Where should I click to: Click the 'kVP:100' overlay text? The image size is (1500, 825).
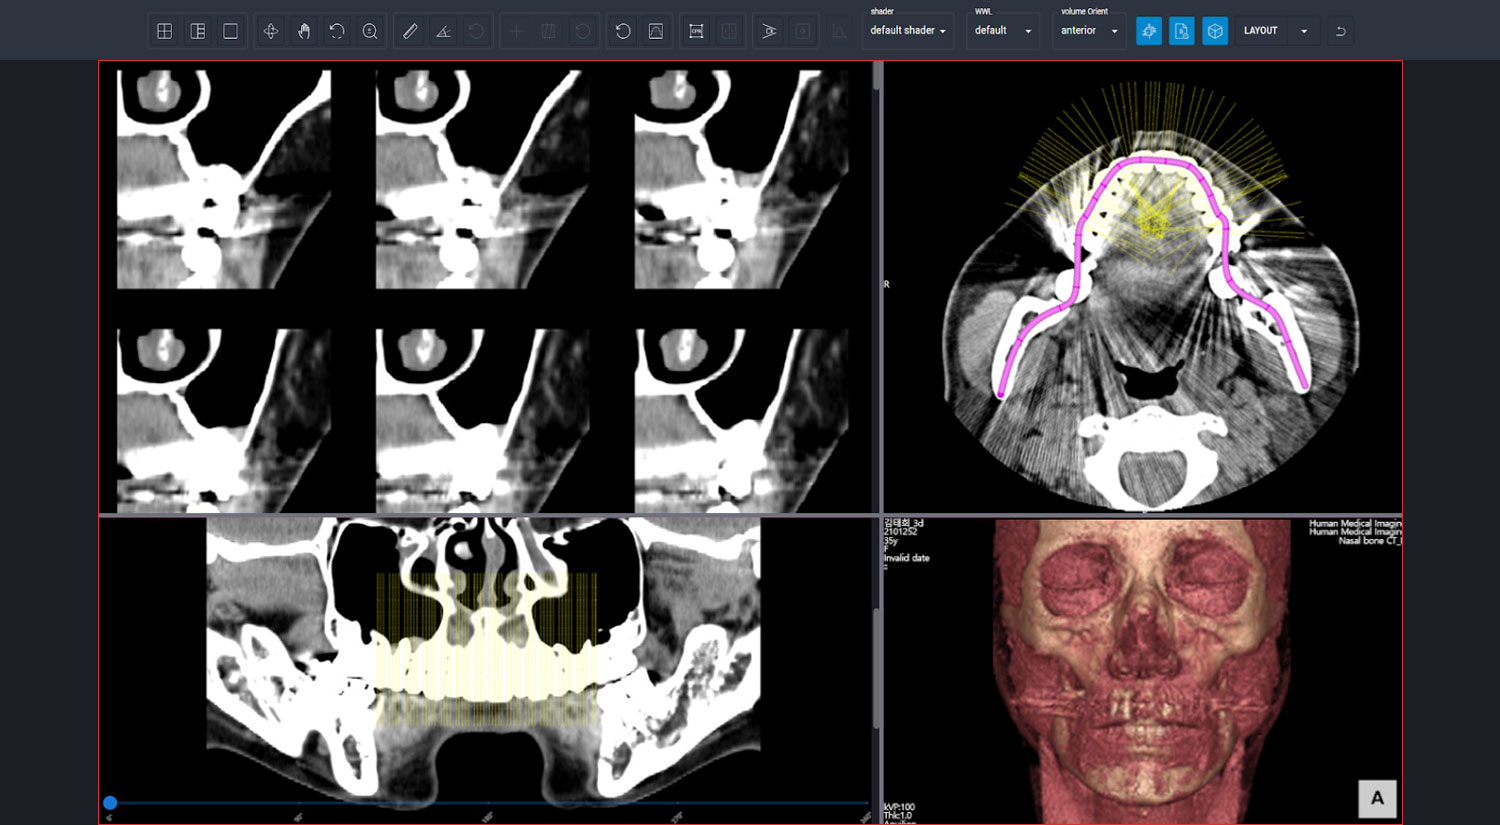coord(899,807)
